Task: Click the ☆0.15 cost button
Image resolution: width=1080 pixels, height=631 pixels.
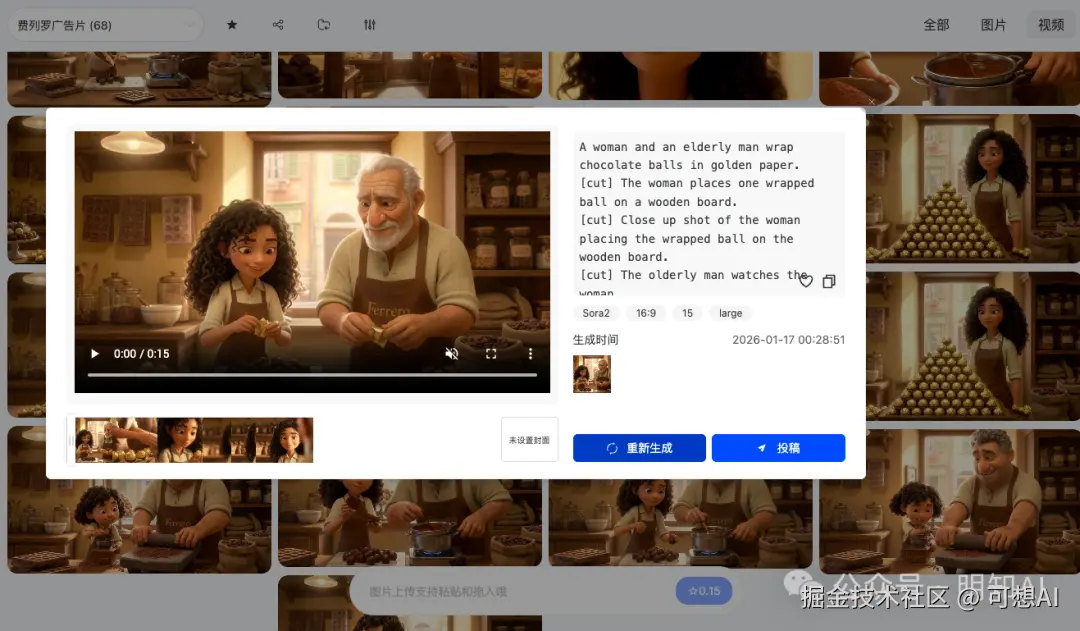Action: (704, 591)
